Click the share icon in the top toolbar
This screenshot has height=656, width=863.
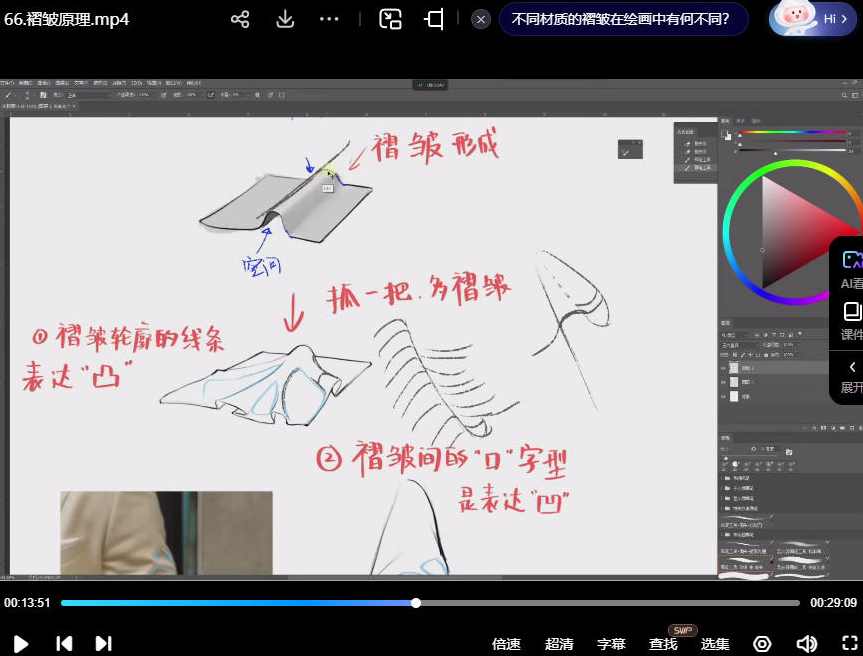(x=240, y=19)
